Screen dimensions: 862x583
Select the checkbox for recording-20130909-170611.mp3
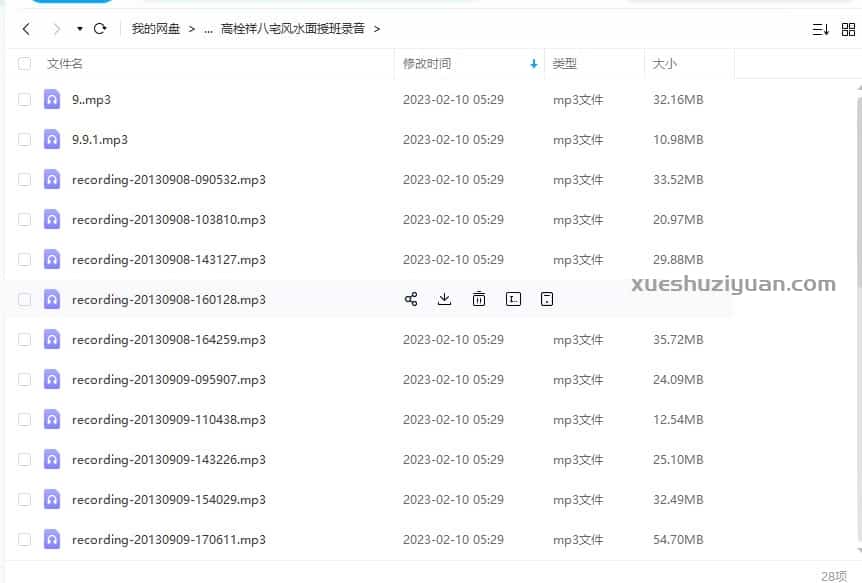click(x=24, y=539)
